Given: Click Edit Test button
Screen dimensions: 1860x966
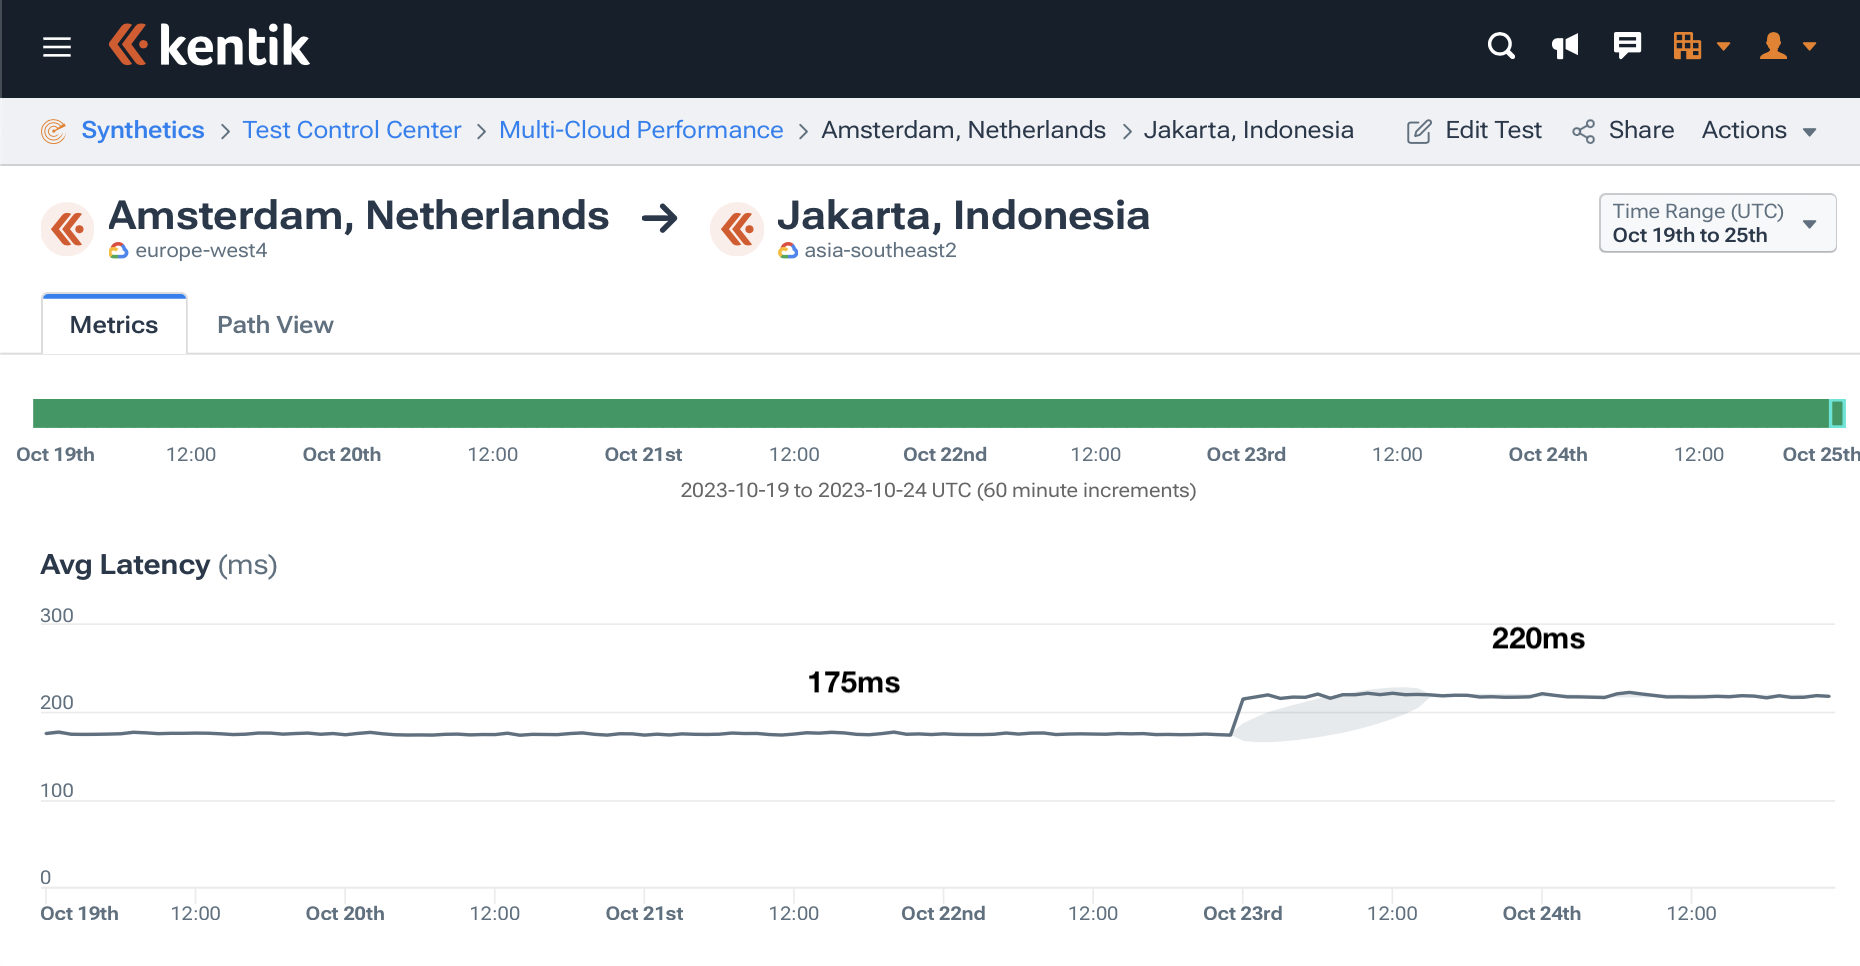Looking at the screenshot, I should [x=1475, y=131].
